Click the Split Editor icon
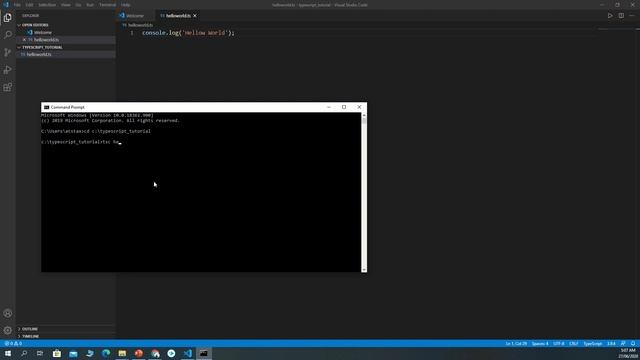Viewport: 640px width, 360px height. (621, 16)
